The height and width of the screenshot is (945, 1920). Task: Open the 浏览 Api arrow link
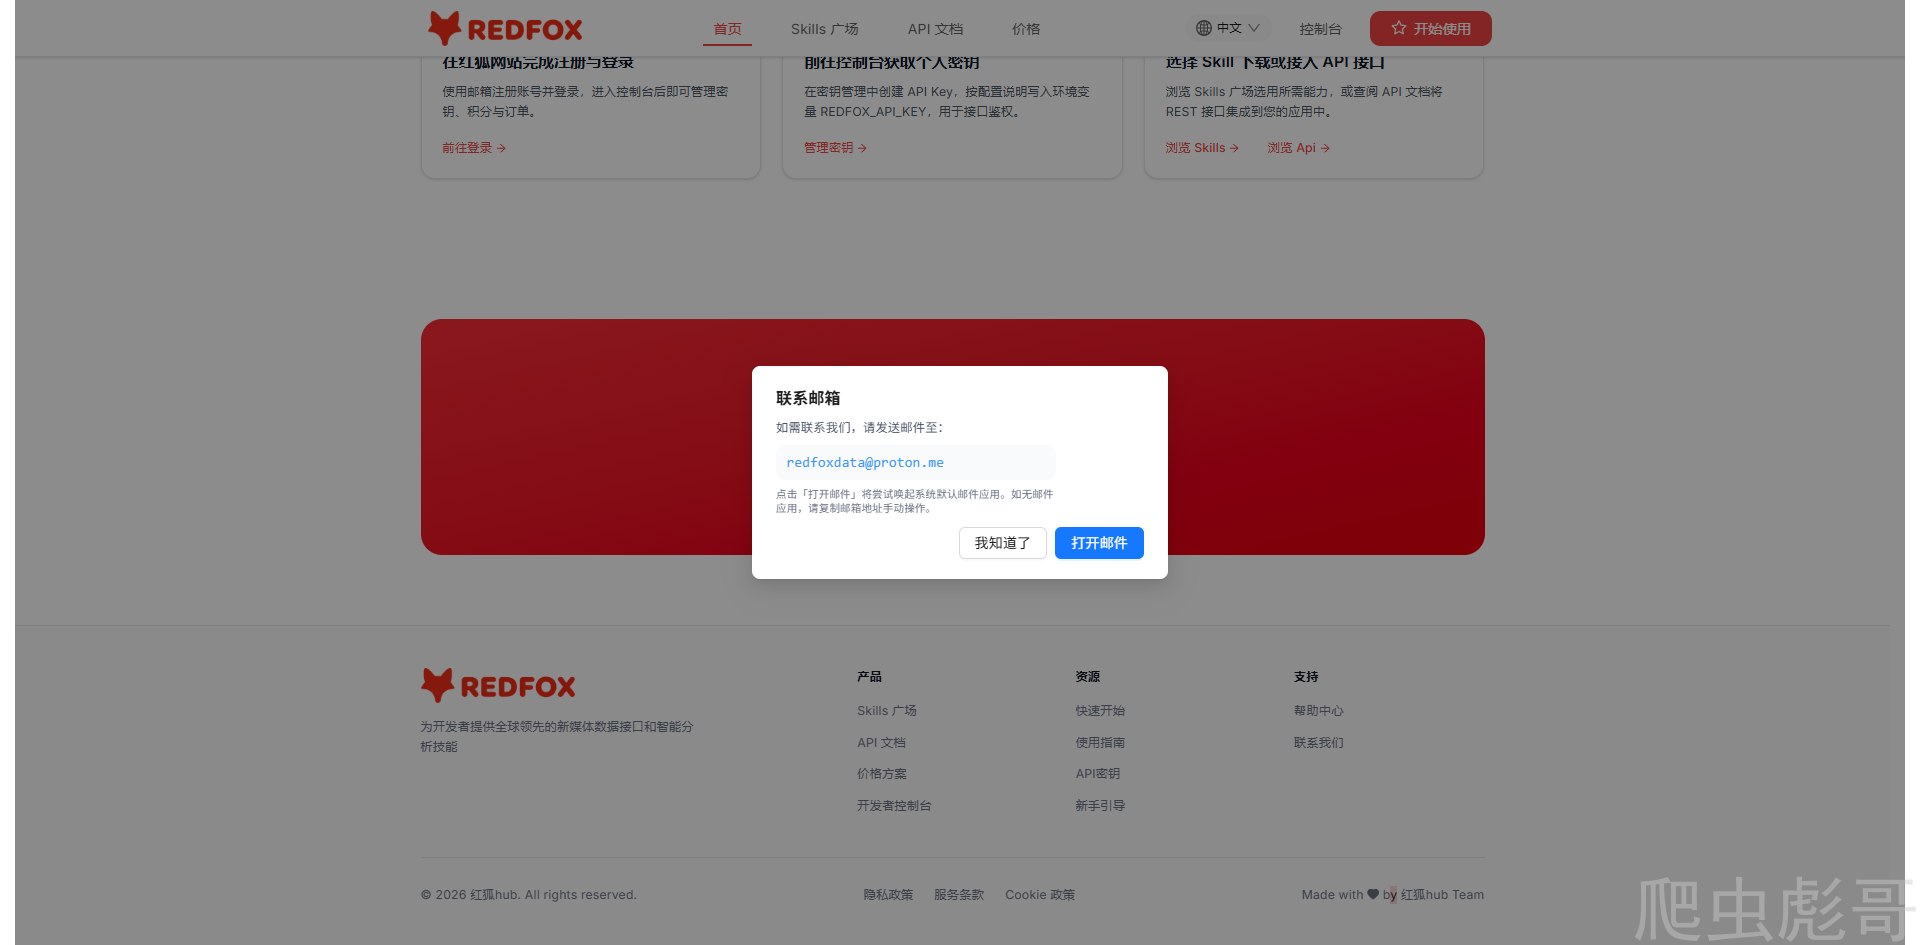(1298, 148)
